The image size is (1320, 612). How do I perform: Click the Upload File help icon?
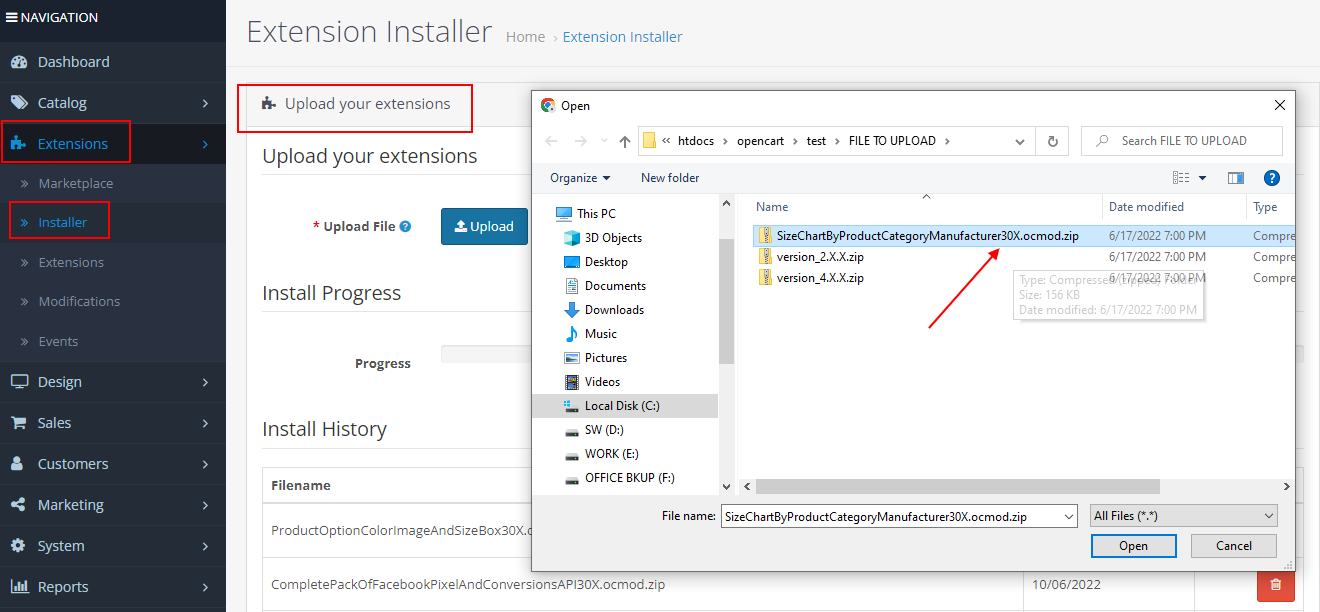(405, 227)
